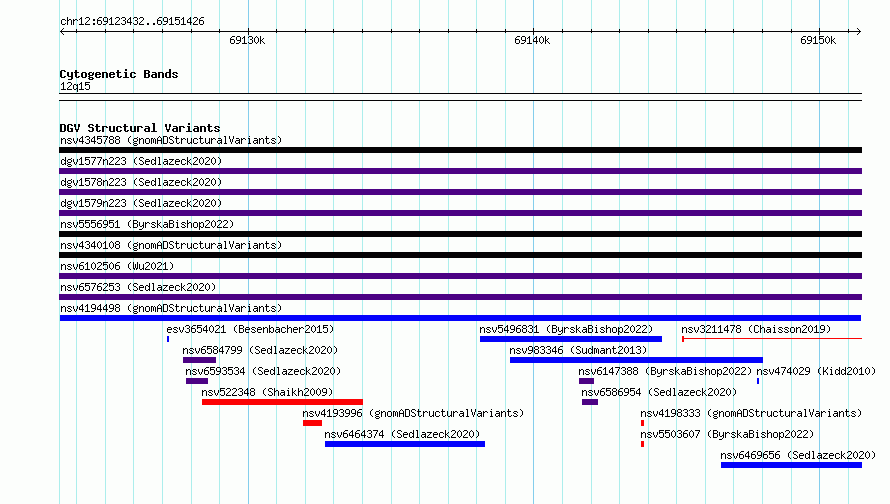Image resolution: width=890 pixels, height=504 pixels.
Task: Select the nsv5496831 ByrskaBishop2022 label
Action: coord(566,329)
